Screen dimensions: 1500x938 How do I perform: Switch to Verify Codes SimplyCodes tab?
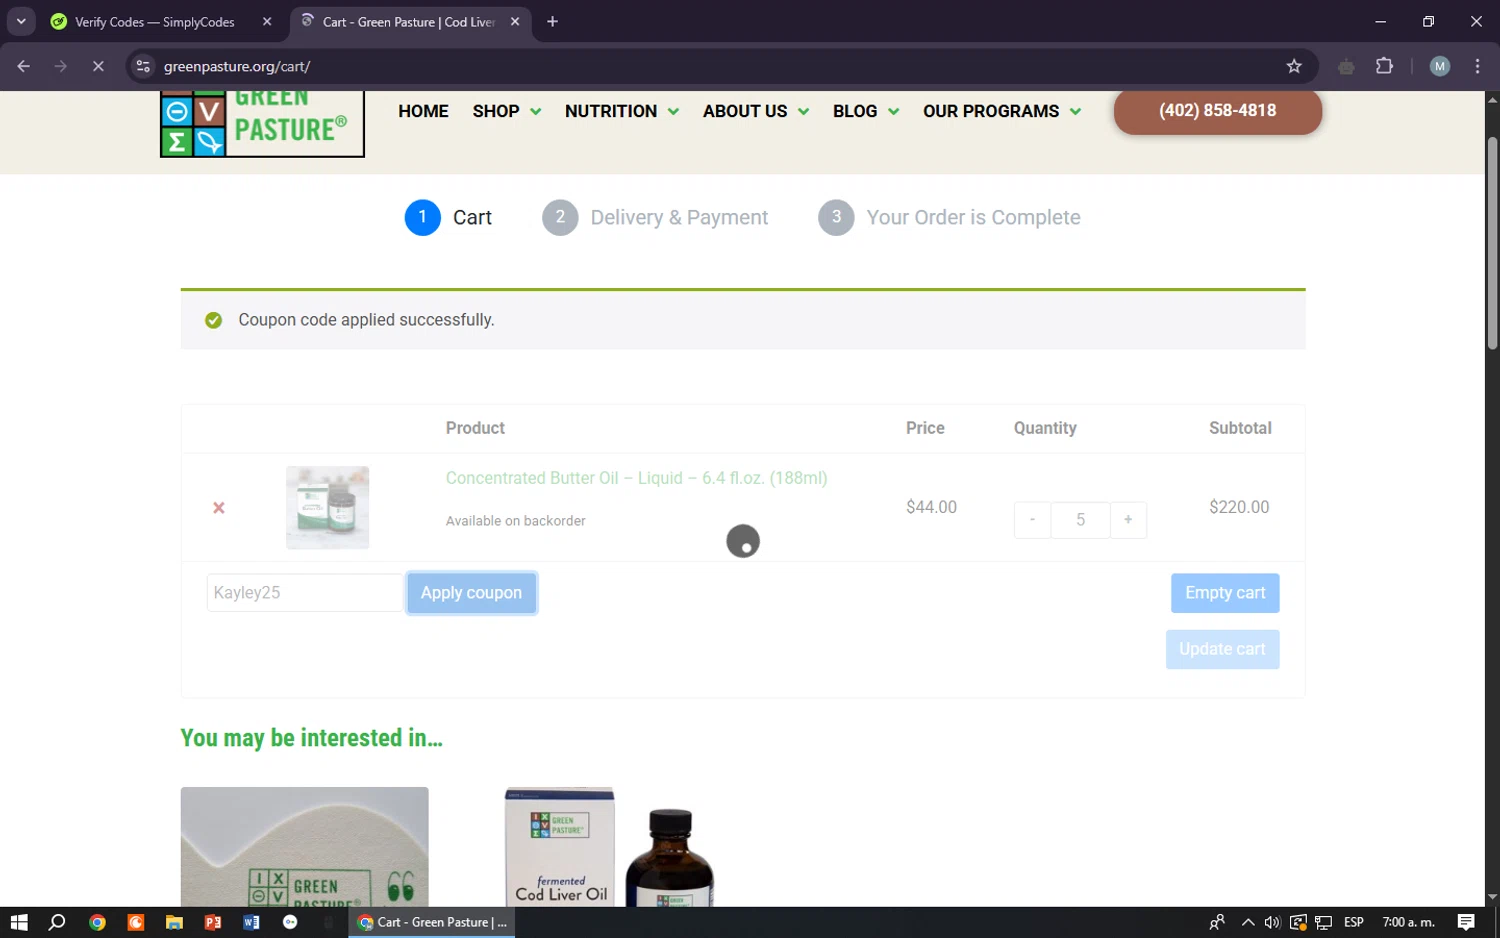pyautogui.click(x=155, y=21)
